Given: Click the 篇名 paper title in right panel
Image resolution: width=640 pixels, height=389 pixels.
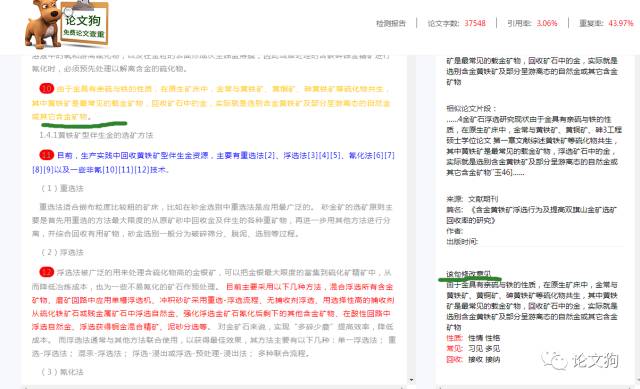Looking at the screenshot, I should [x=531, y=215].
